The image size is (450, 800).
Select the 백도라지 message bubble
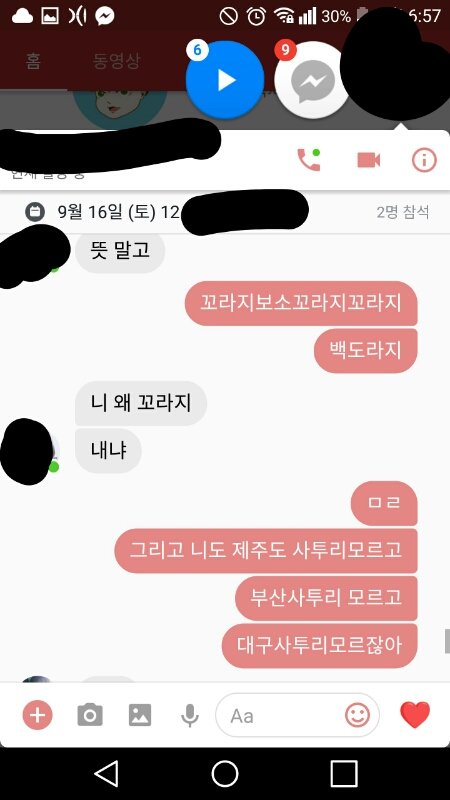point(365,351)
